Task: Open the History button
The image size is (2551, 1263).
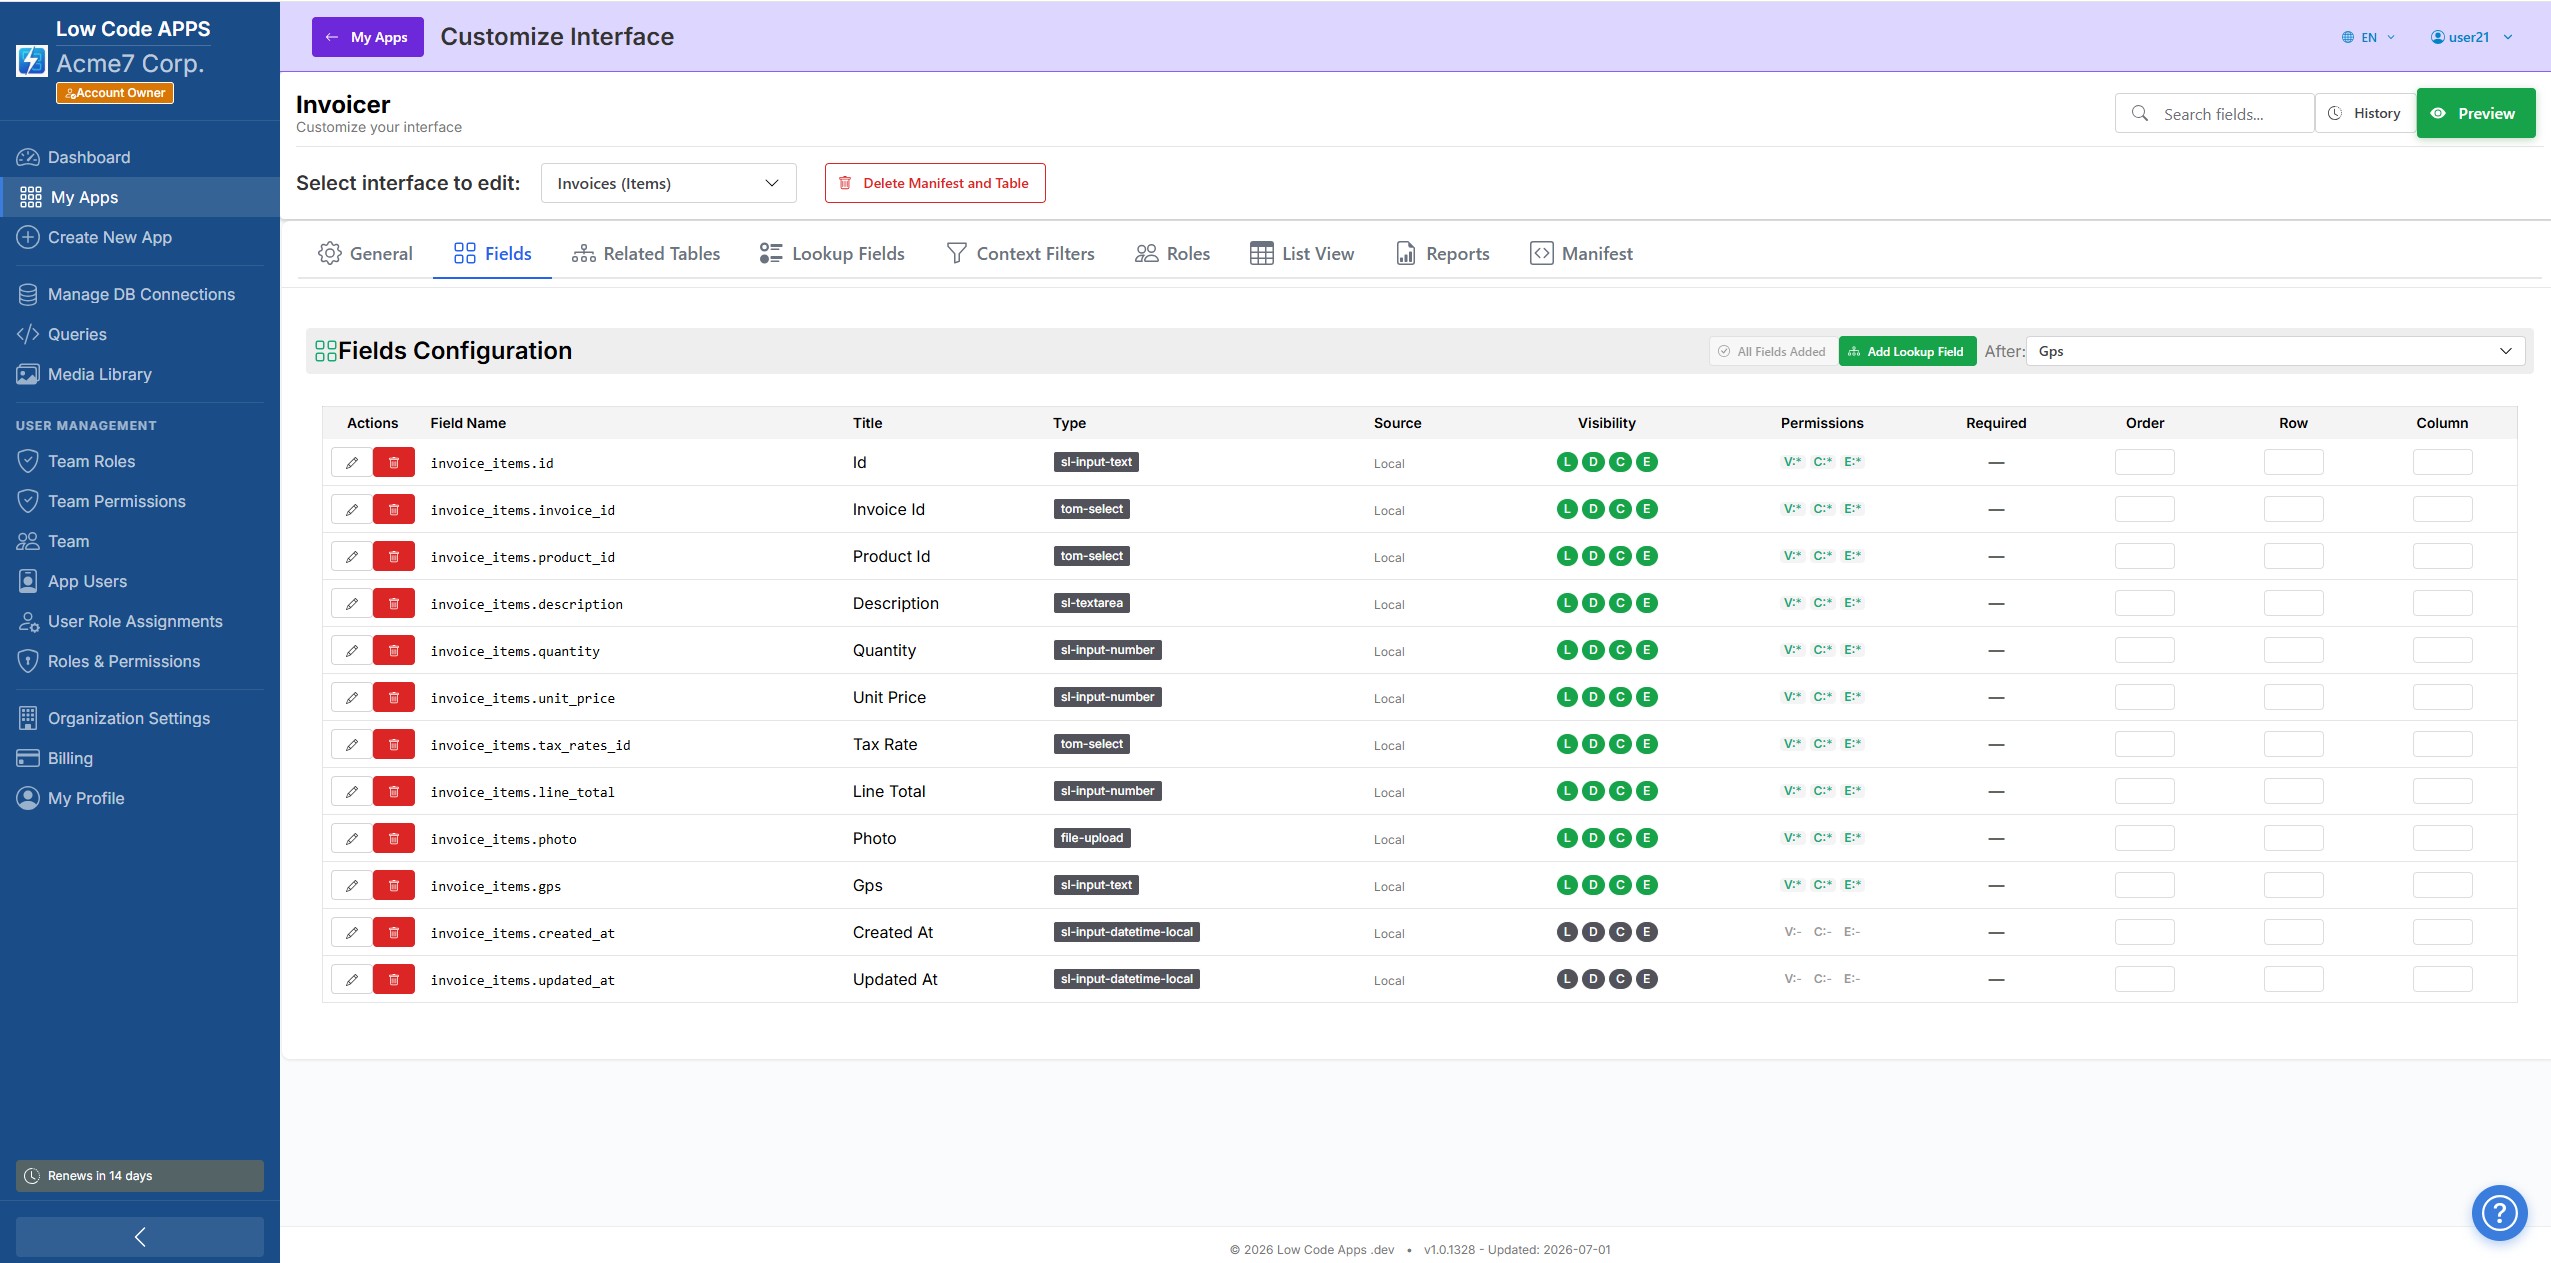Action: [x=2365, y=113]
